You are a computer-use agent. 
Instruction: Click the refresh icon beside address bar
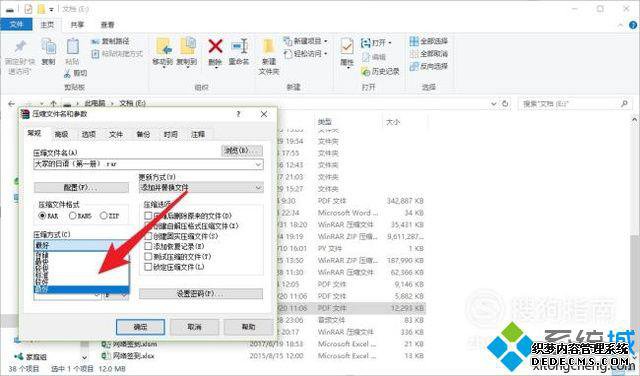pos(505,104)
